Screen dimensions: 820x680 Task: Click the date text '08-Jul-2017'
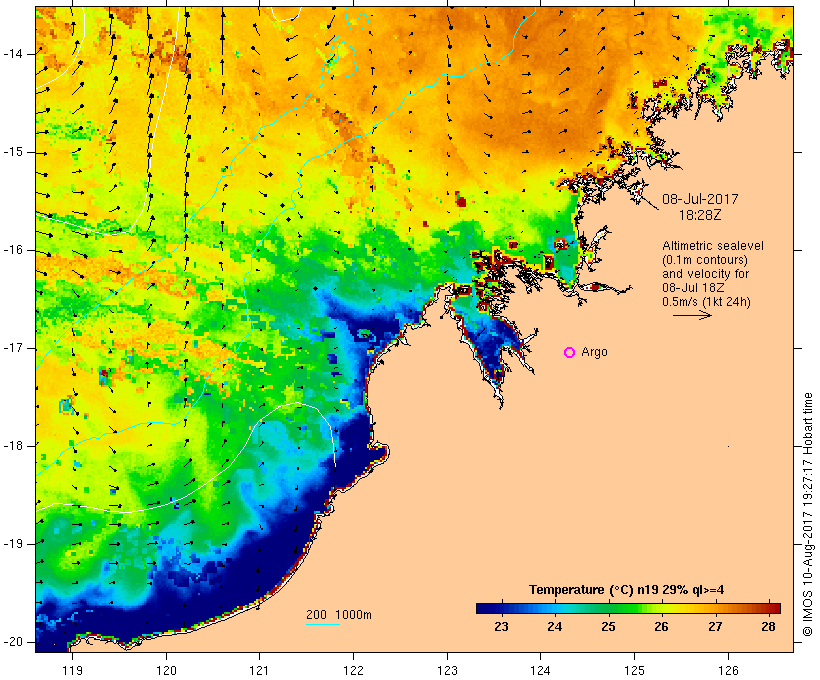[700, 199]
